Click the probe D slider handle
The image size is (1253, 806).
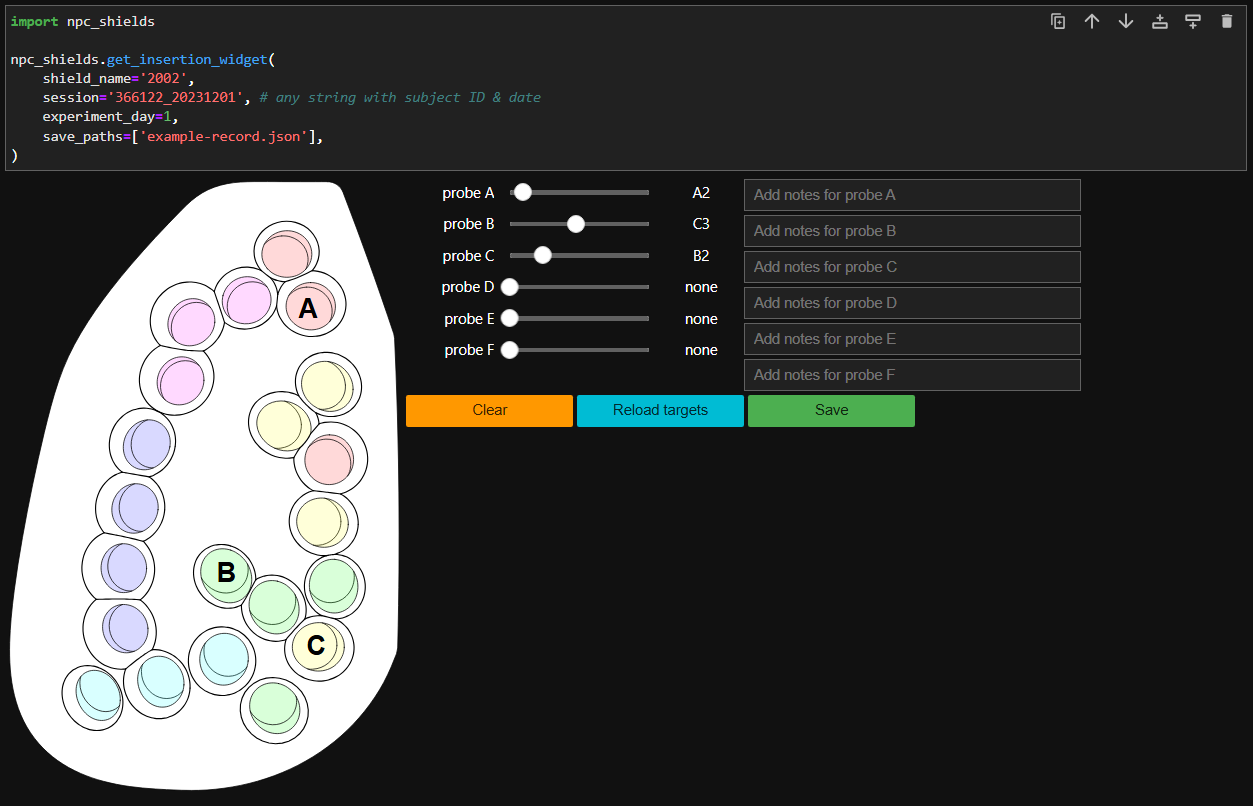pos(510,287)
